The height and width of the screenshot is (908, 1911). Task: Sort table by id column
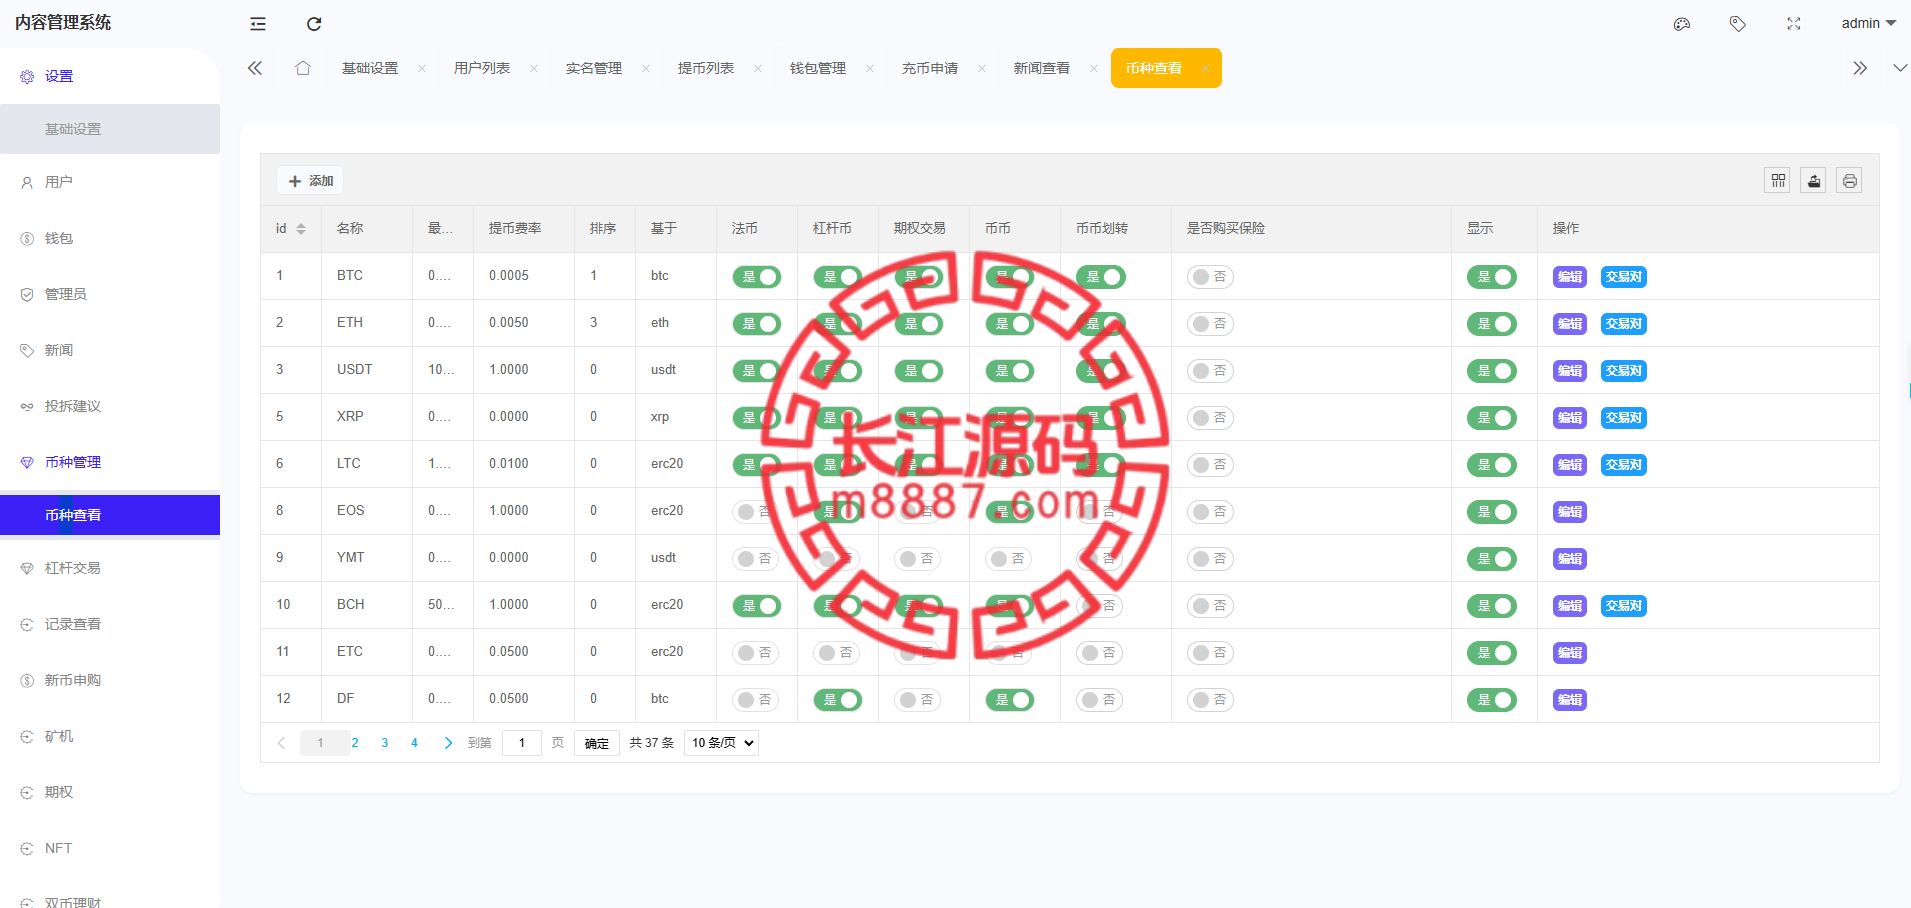301,229
